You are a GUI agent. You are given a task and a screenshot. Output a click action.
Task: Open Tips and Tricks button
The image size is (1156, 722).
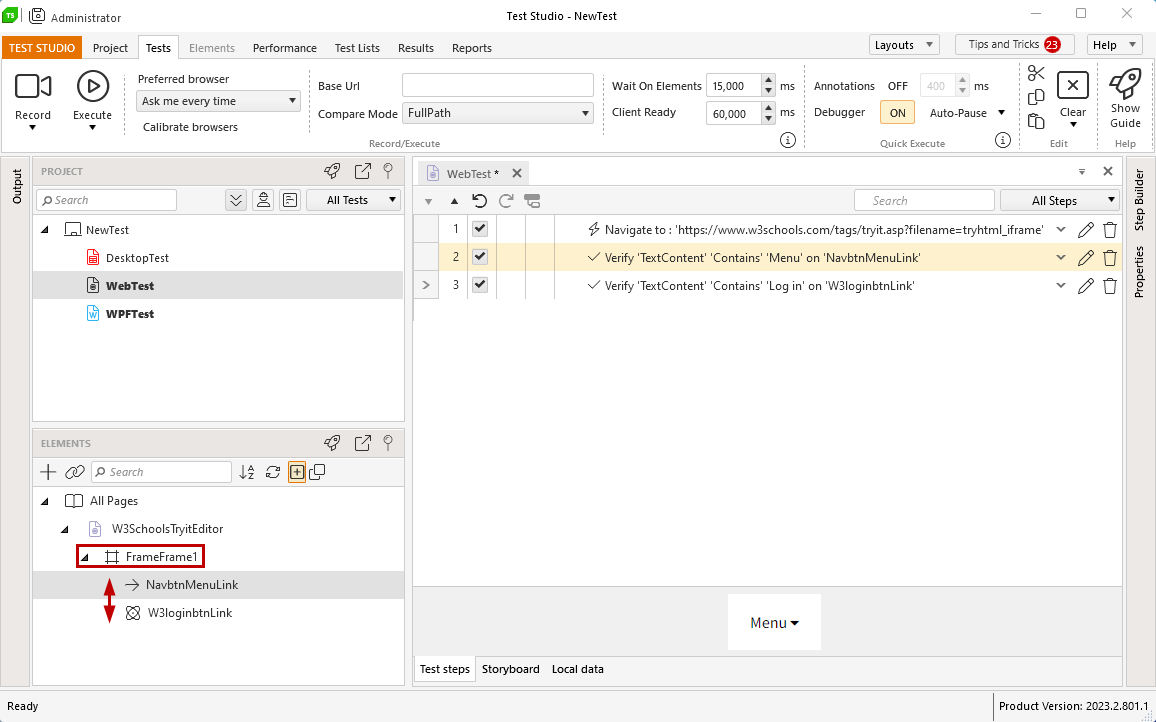[1014, 44]
